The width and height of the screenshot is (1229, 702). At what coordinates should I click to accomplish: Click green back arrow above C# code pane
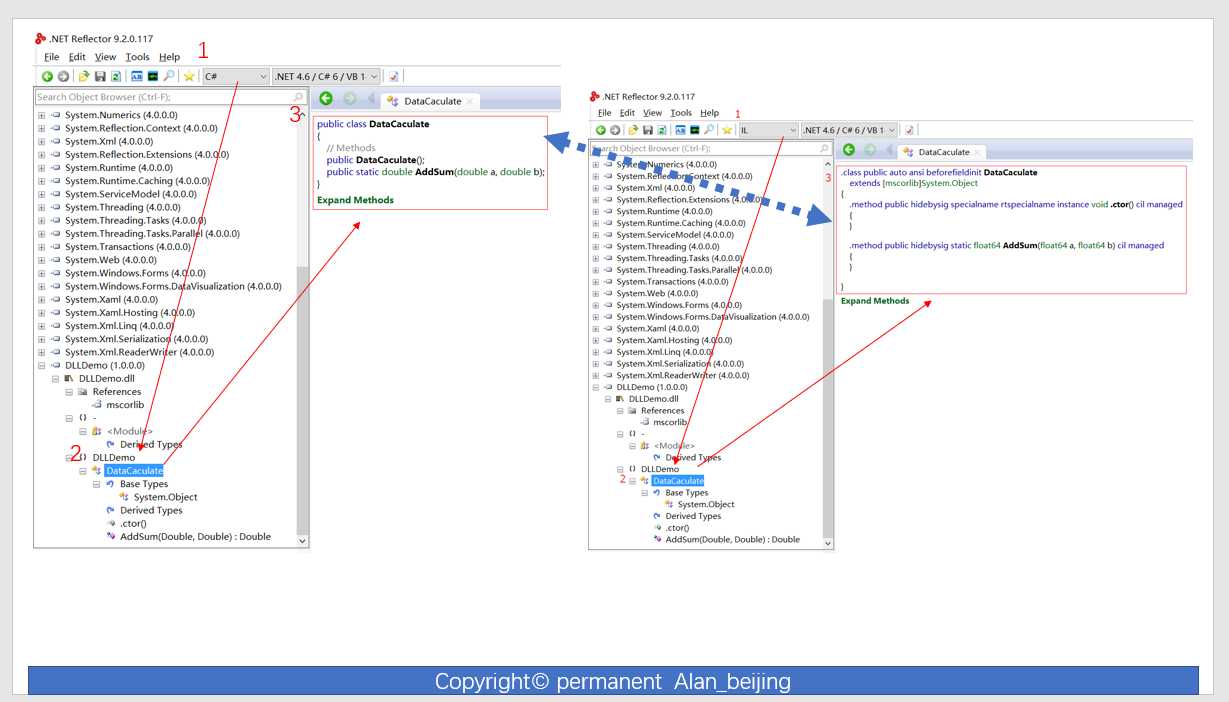[x=326, y=98]
